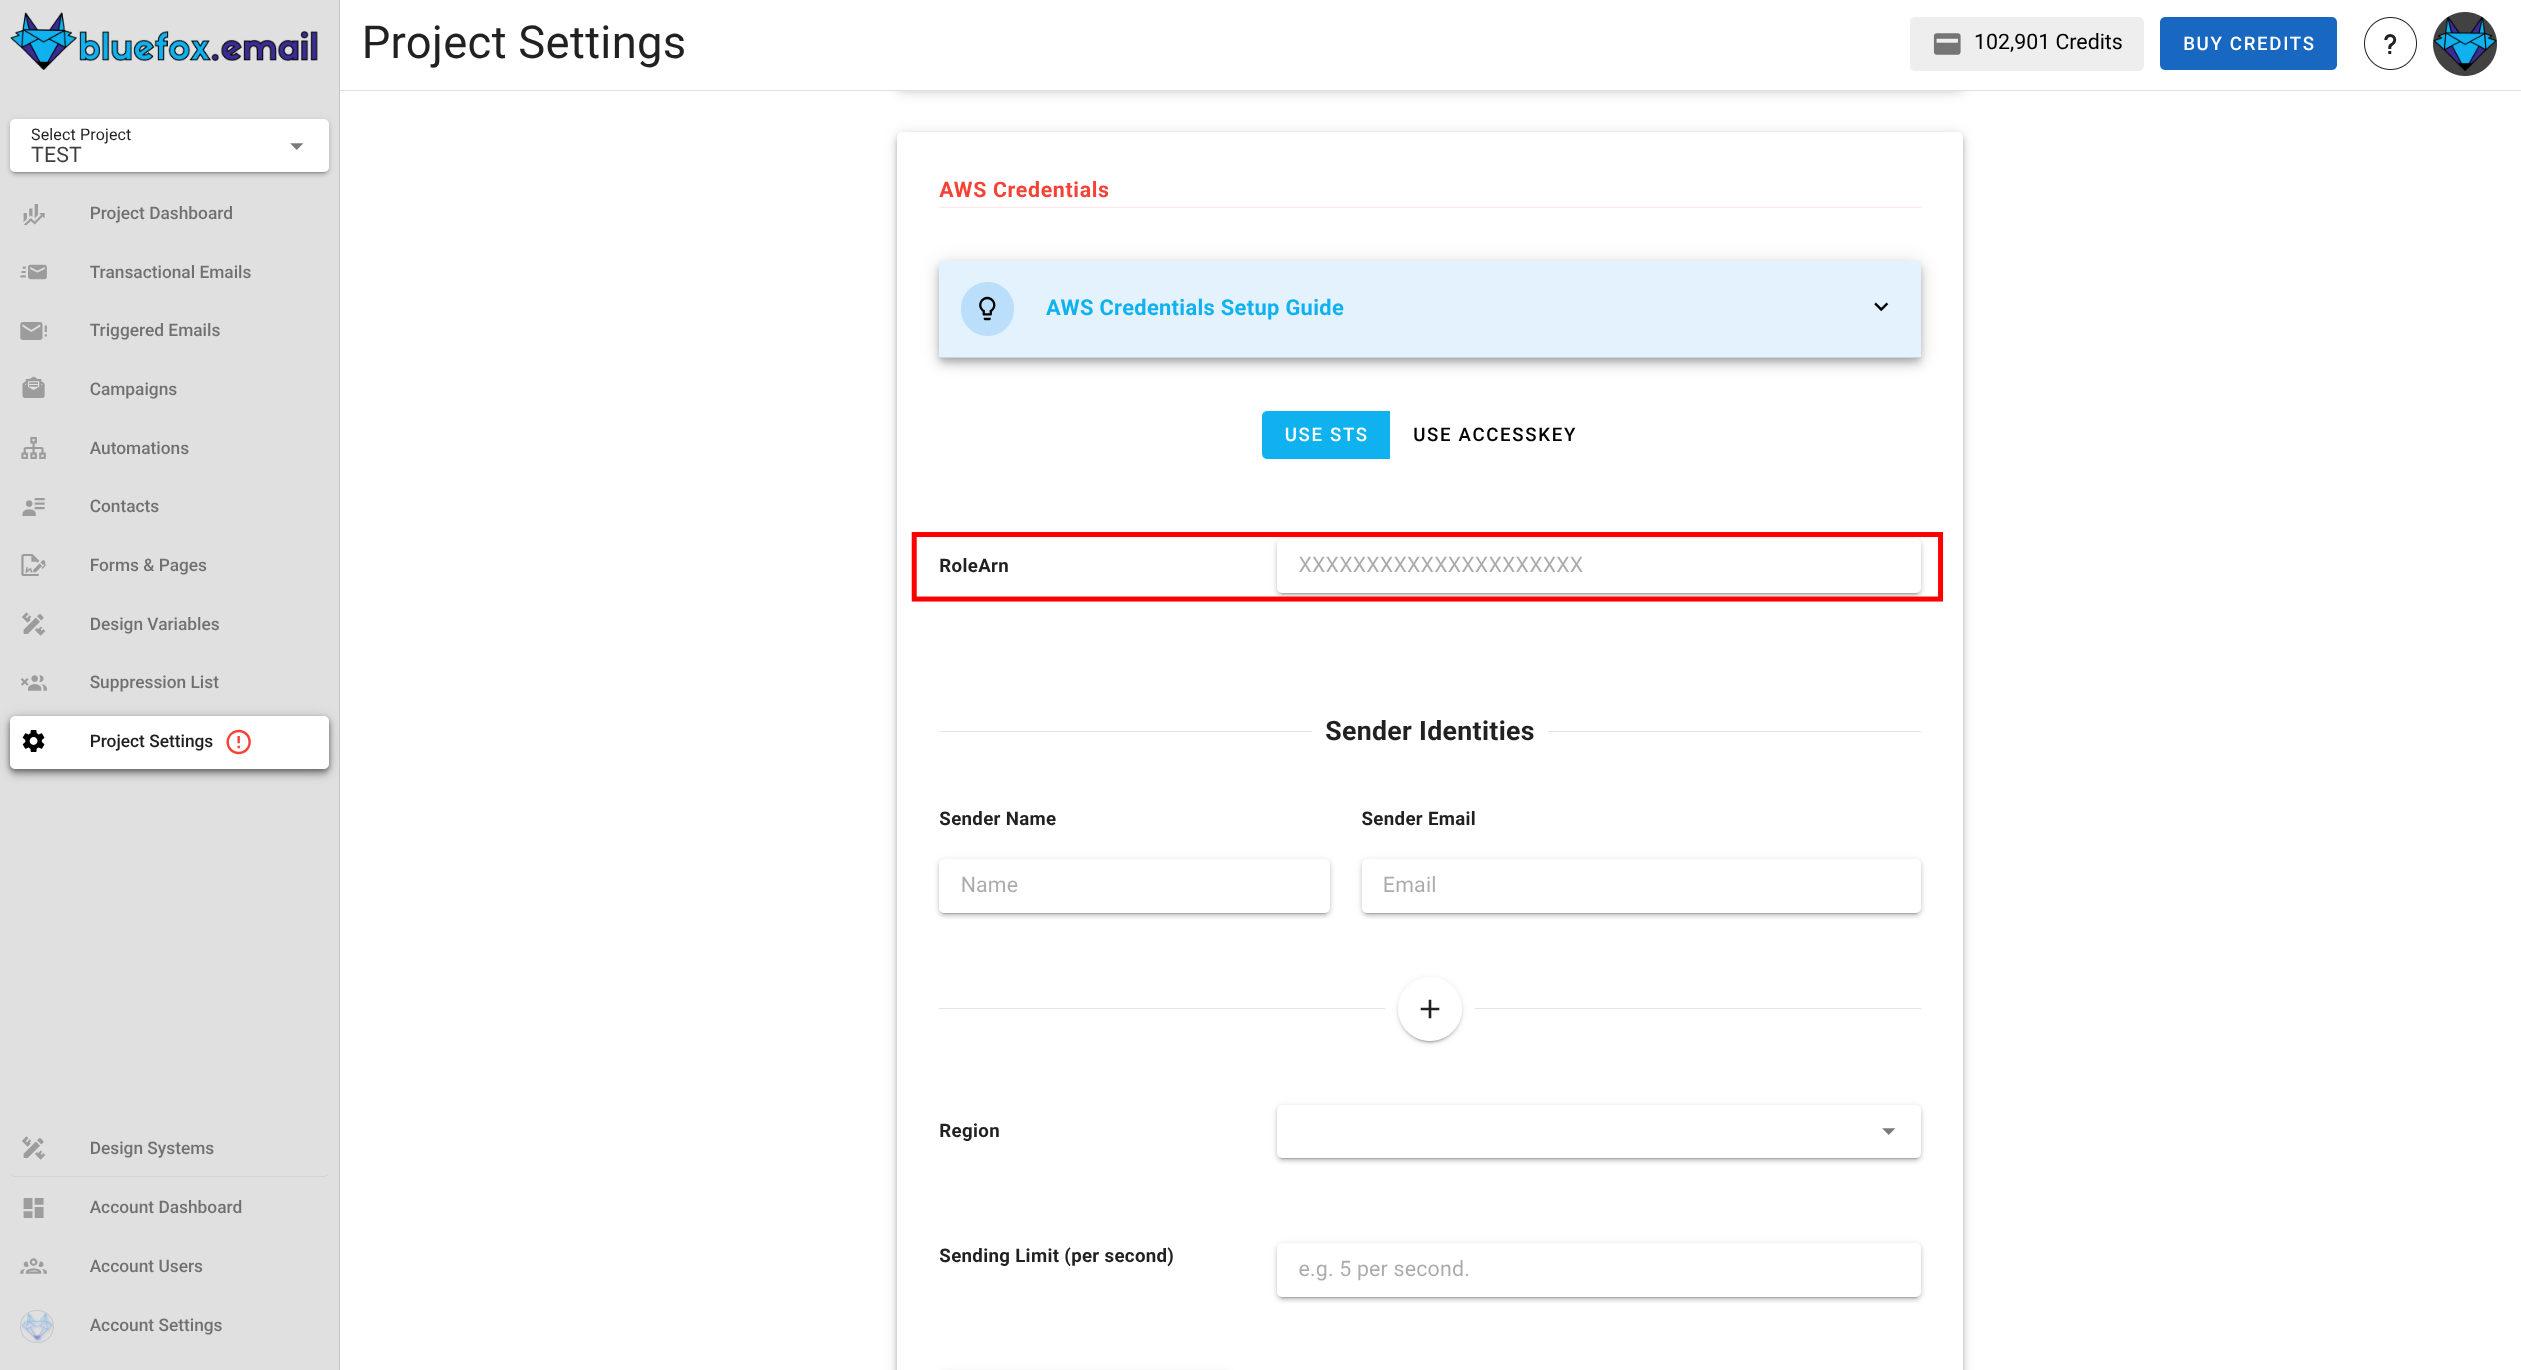Click the Project Settings warning indicator
This screenshot has width=2521, height=1370.
click(x=239, y=741)
